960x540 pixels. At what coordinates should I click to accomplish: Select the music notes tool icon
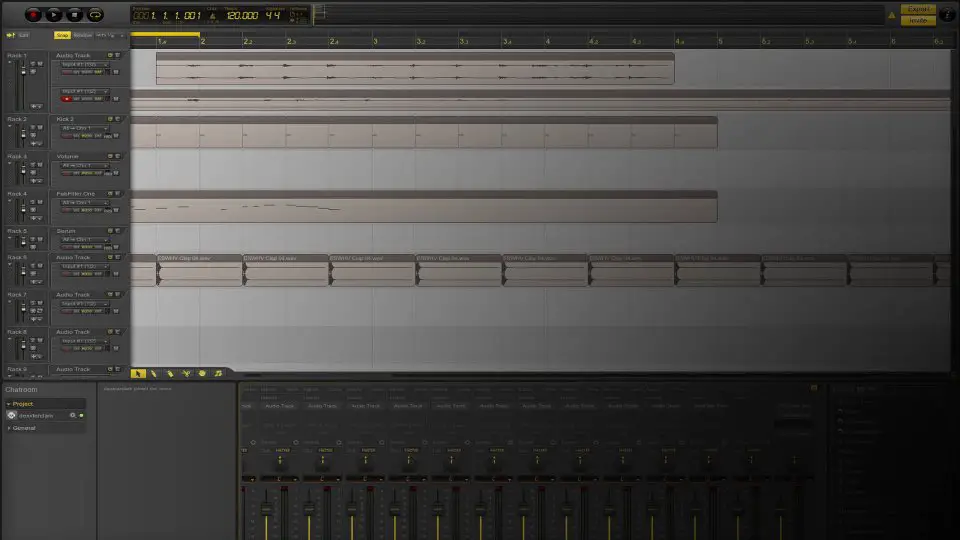click(x=218, y=373)
